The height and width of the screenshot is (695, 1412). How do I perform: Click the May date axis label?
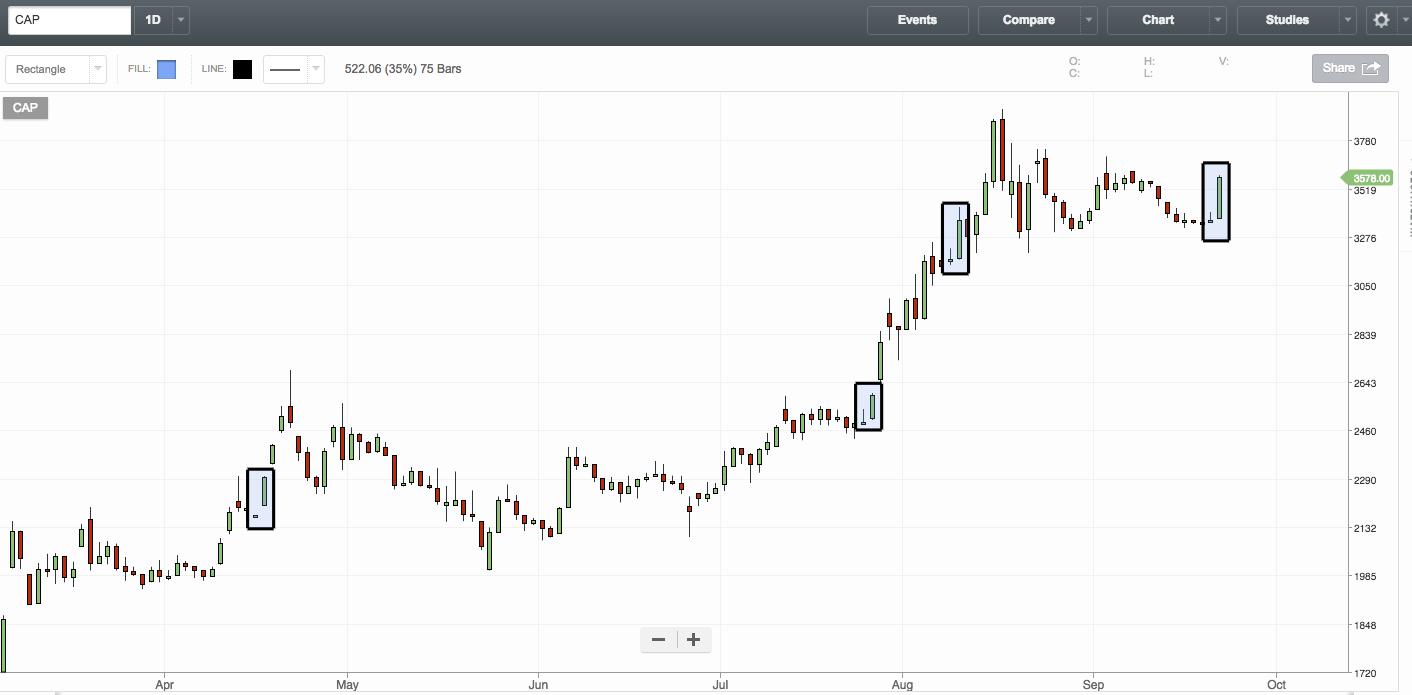(x=347, y=686)
